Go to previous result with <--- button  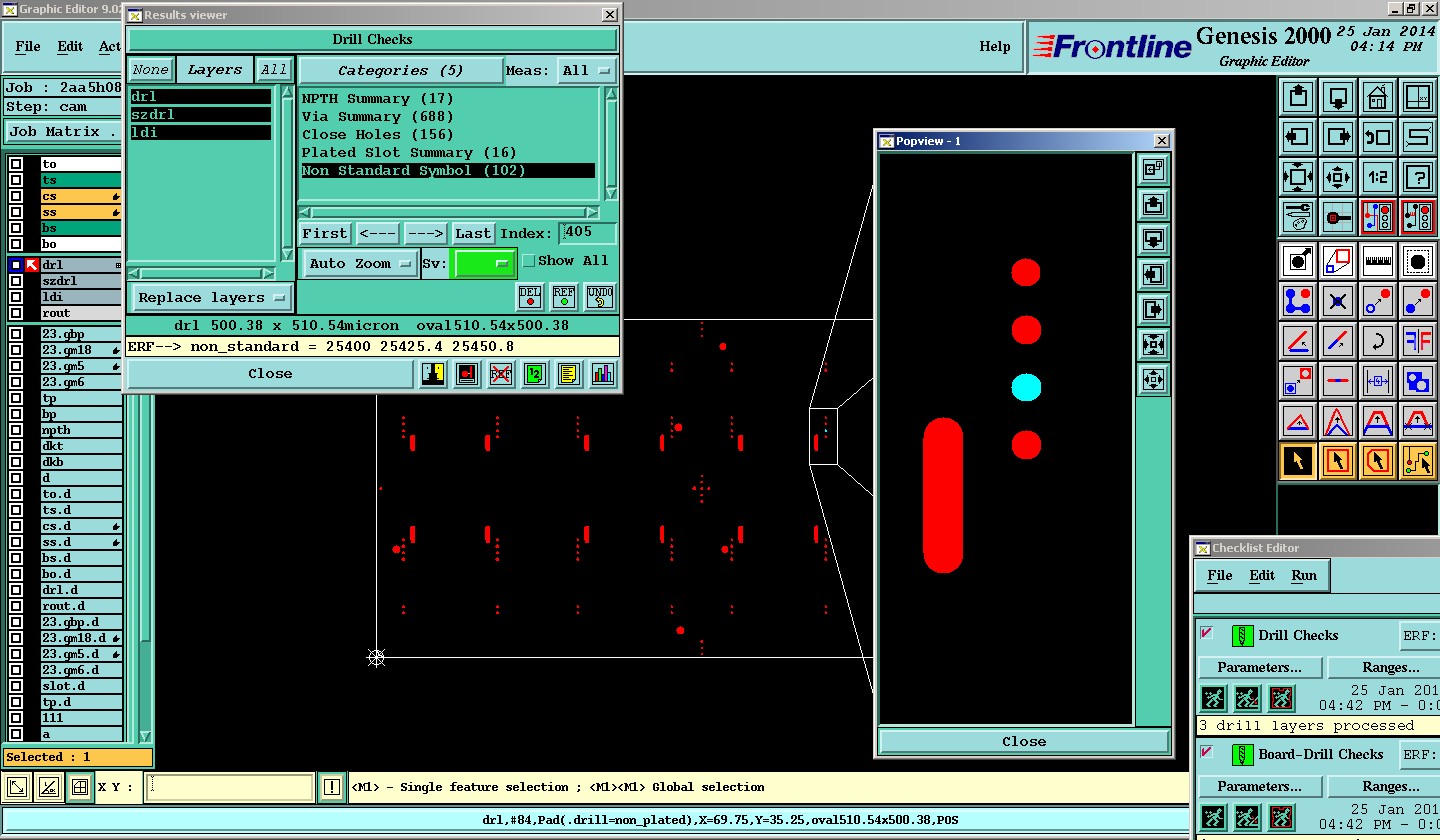378,233
